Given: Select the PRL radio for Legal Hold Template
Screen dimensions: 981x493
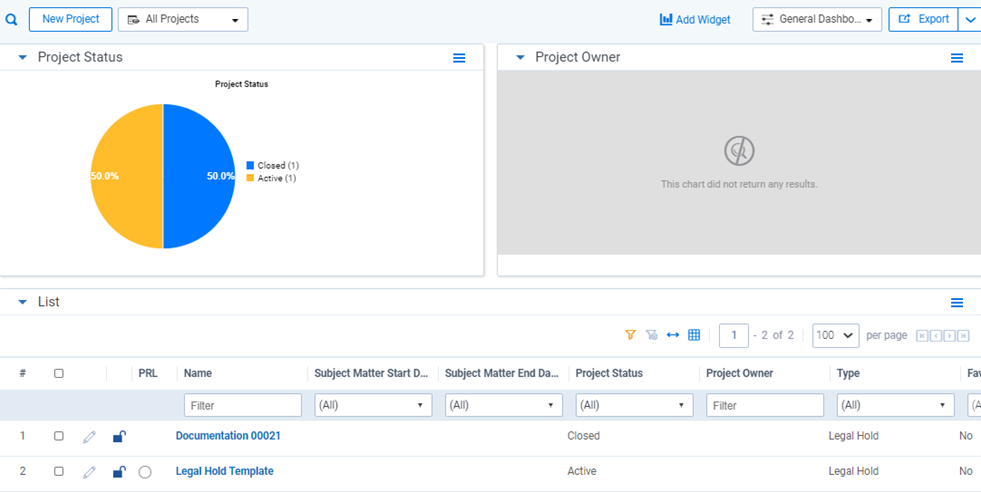Looking at the screenshot, I should click(x=145, y=472).
